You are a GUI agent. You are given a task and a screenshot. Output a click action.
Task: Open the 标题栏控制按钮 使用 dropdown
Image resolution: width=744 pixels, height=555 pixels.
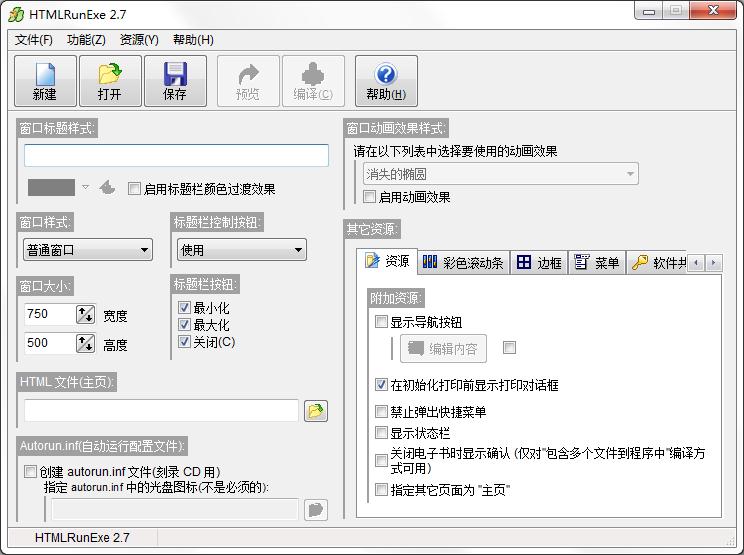tap(242, 250)
